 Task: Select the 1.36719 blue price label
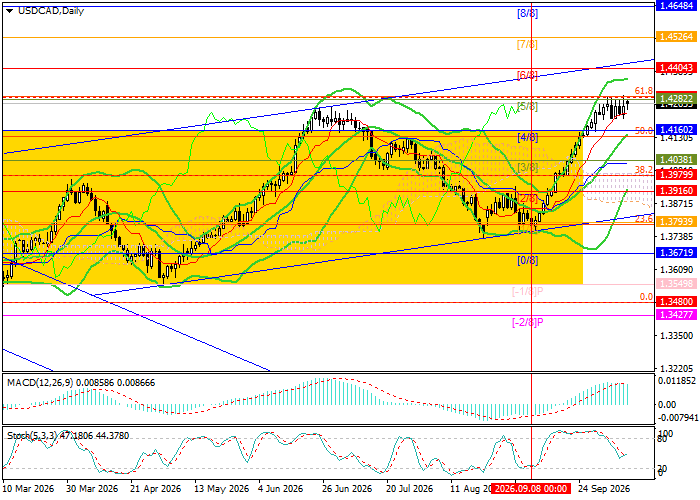[x=676, y=253]
